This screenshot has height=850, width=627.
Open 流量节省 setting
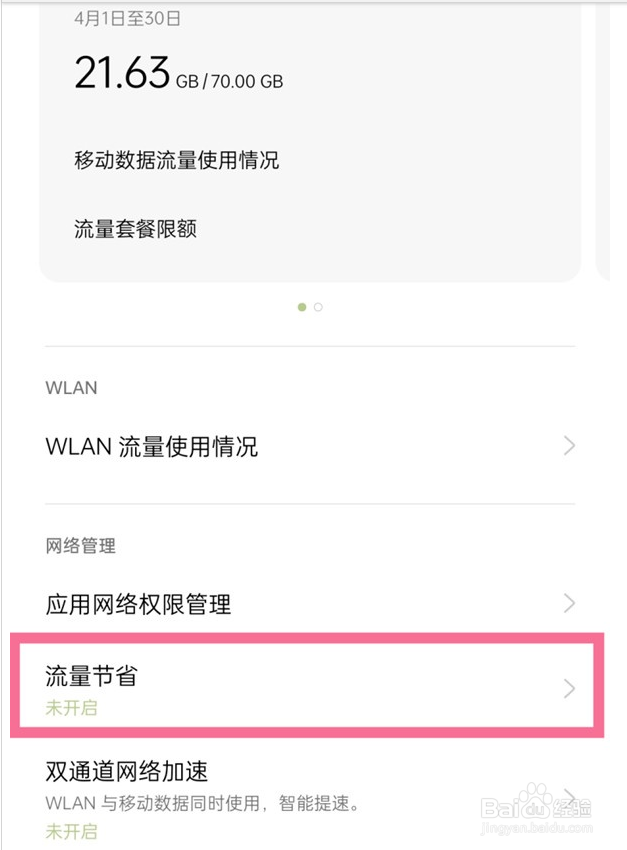[310, 687]
